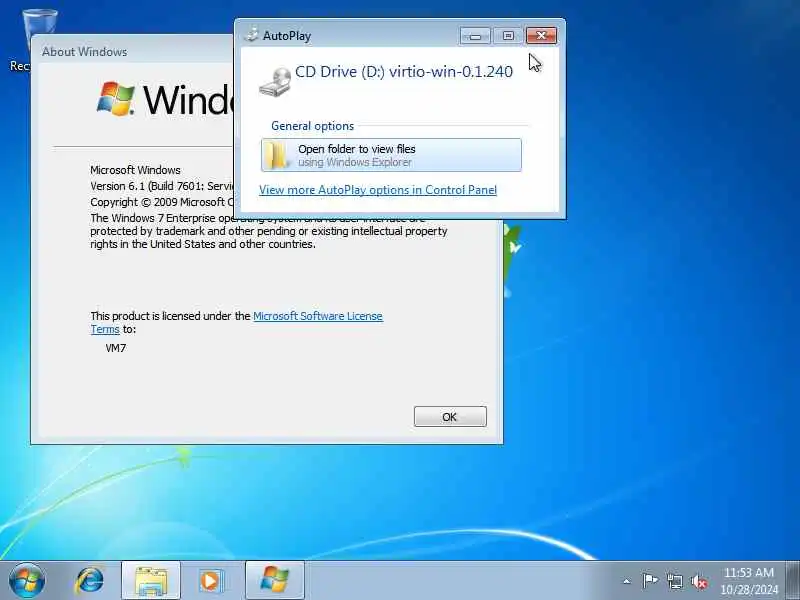Image resolution: width=800 pixels, height=600 pixels.
Task: Click the 'VM7' licensee text
Action: (116, 348)
